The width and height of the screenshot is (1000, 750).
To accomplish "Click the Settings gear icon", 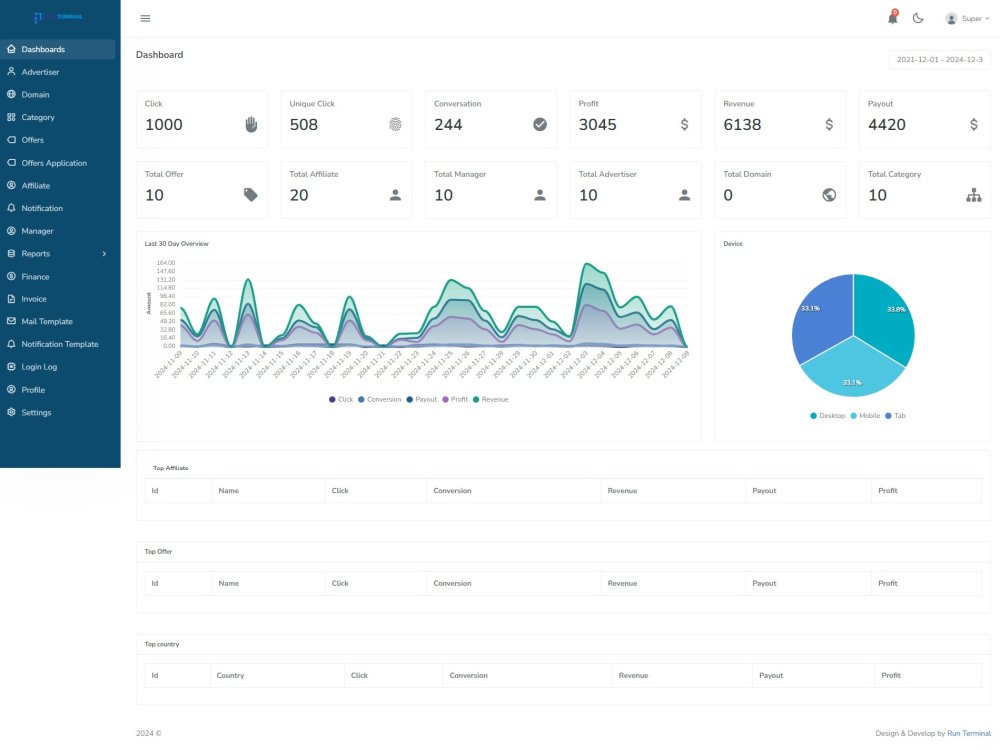I will [x=11, y=412].
